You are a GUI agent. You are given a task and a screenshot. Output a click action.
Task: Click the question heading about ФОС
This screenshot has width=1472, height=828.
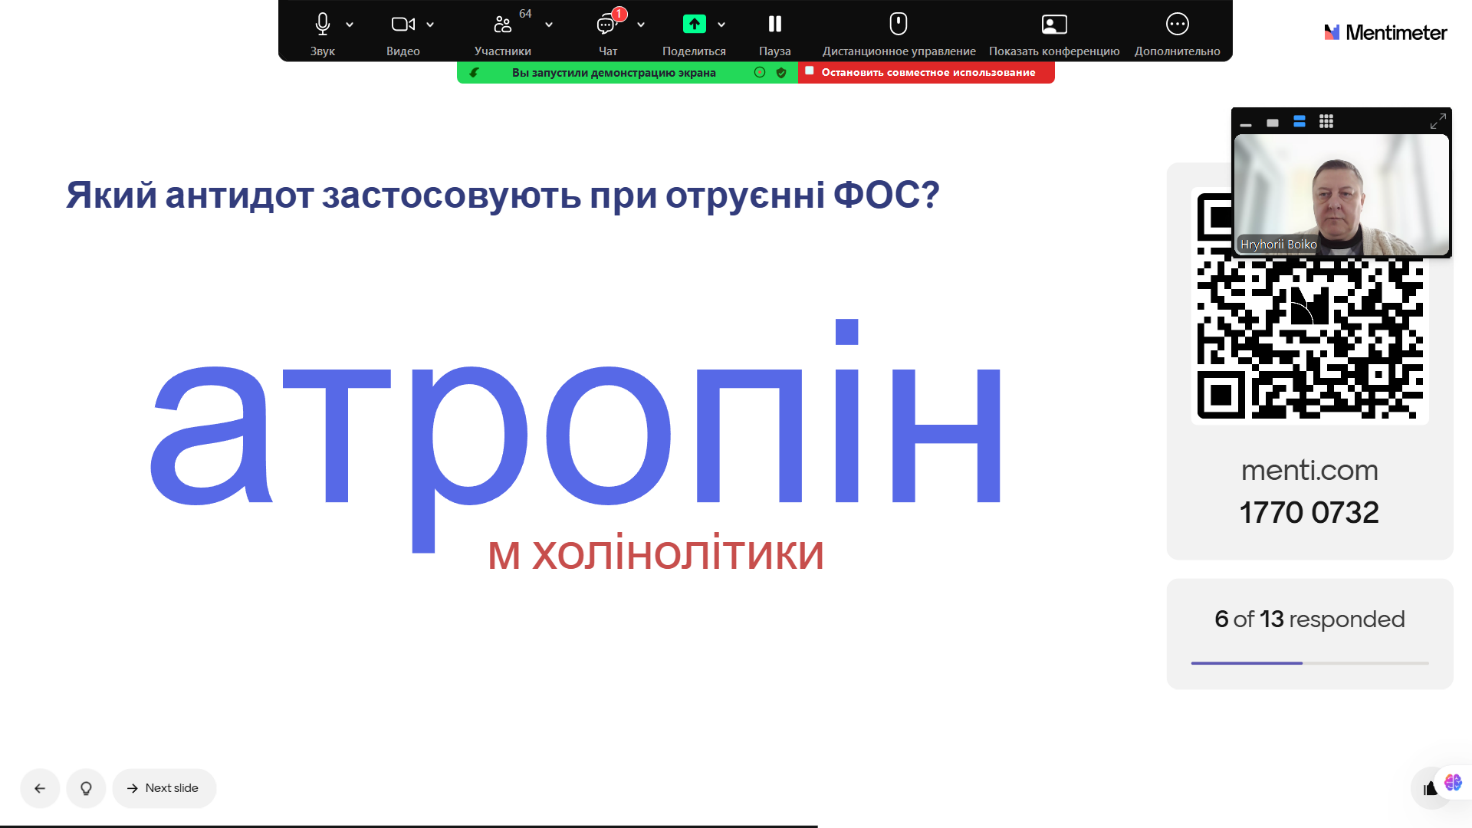coord(503,195)
